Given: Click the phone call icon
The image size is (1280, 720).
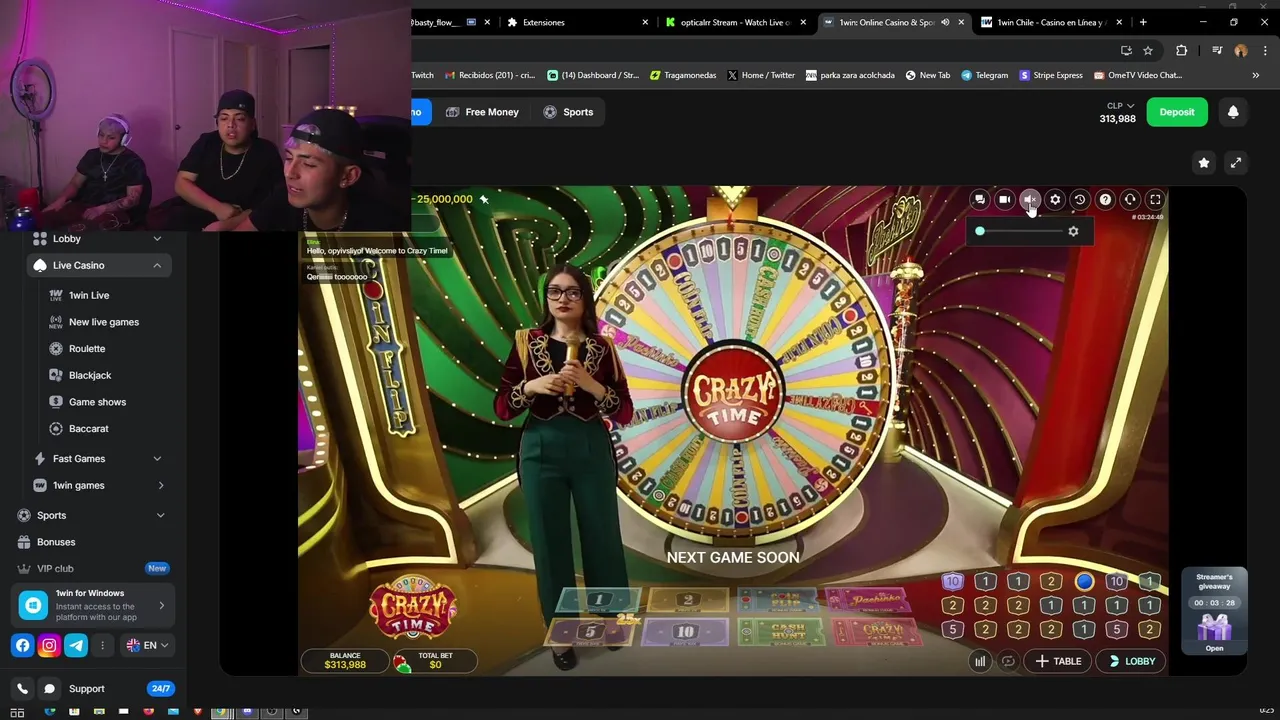Looking at the screenshot, I should tap(23, 689).
